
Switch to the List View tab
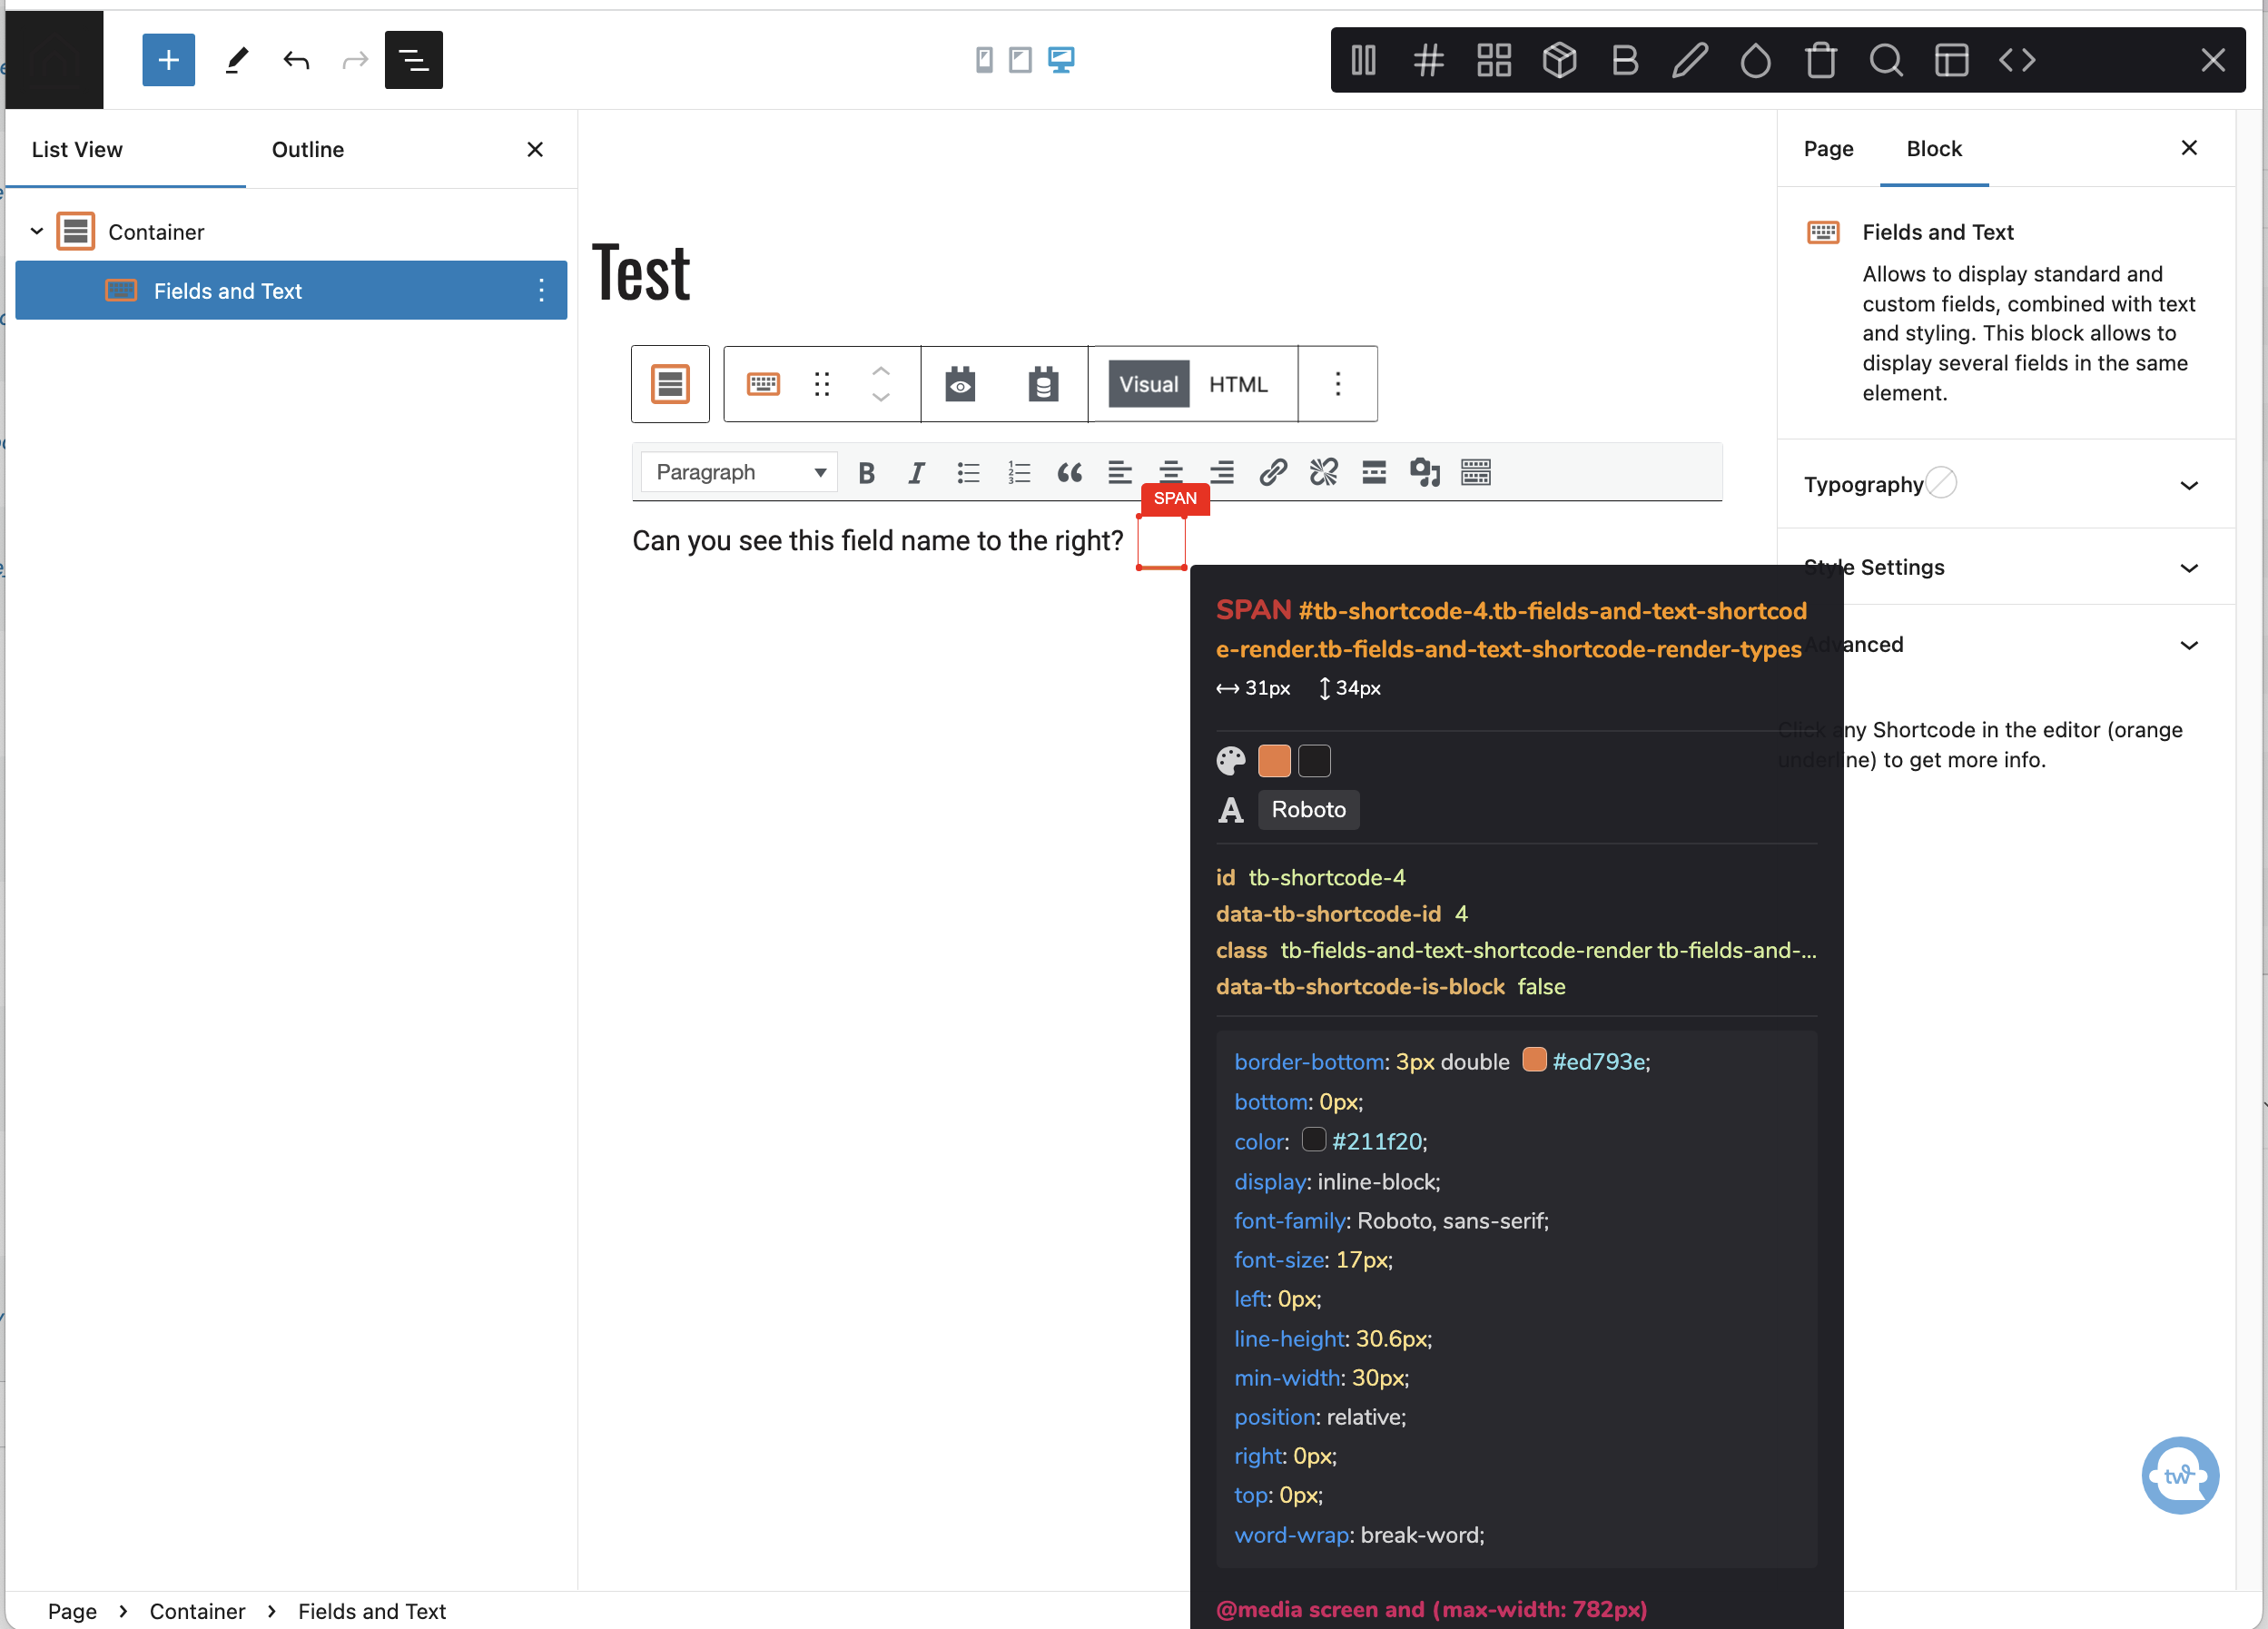pos(77,150)
